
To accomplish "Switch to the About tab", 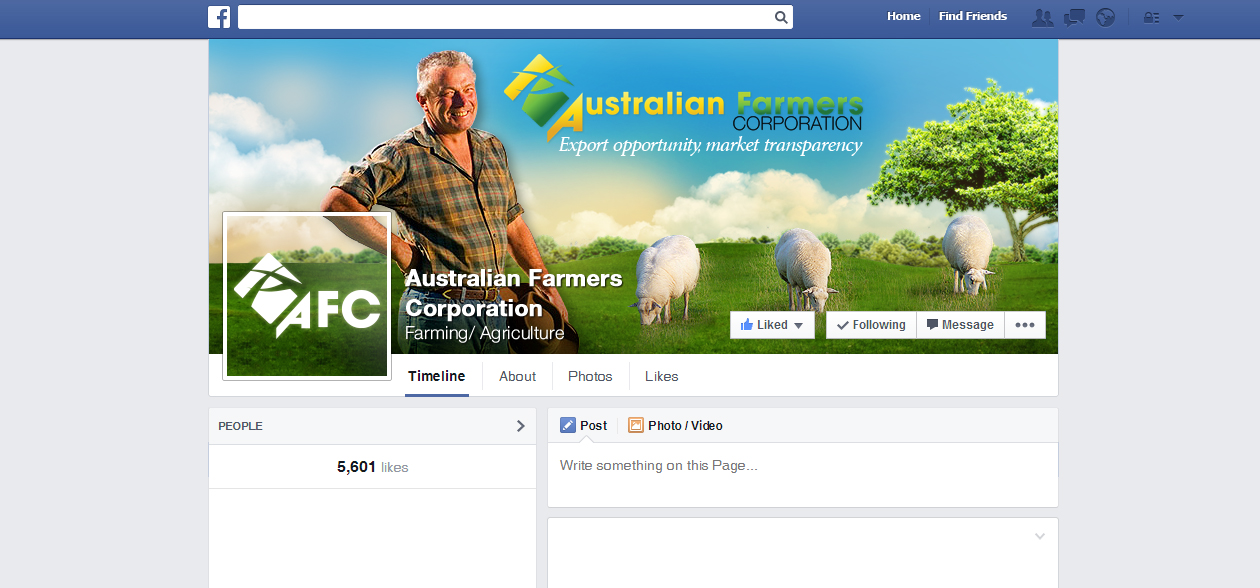I will [518, 376].
